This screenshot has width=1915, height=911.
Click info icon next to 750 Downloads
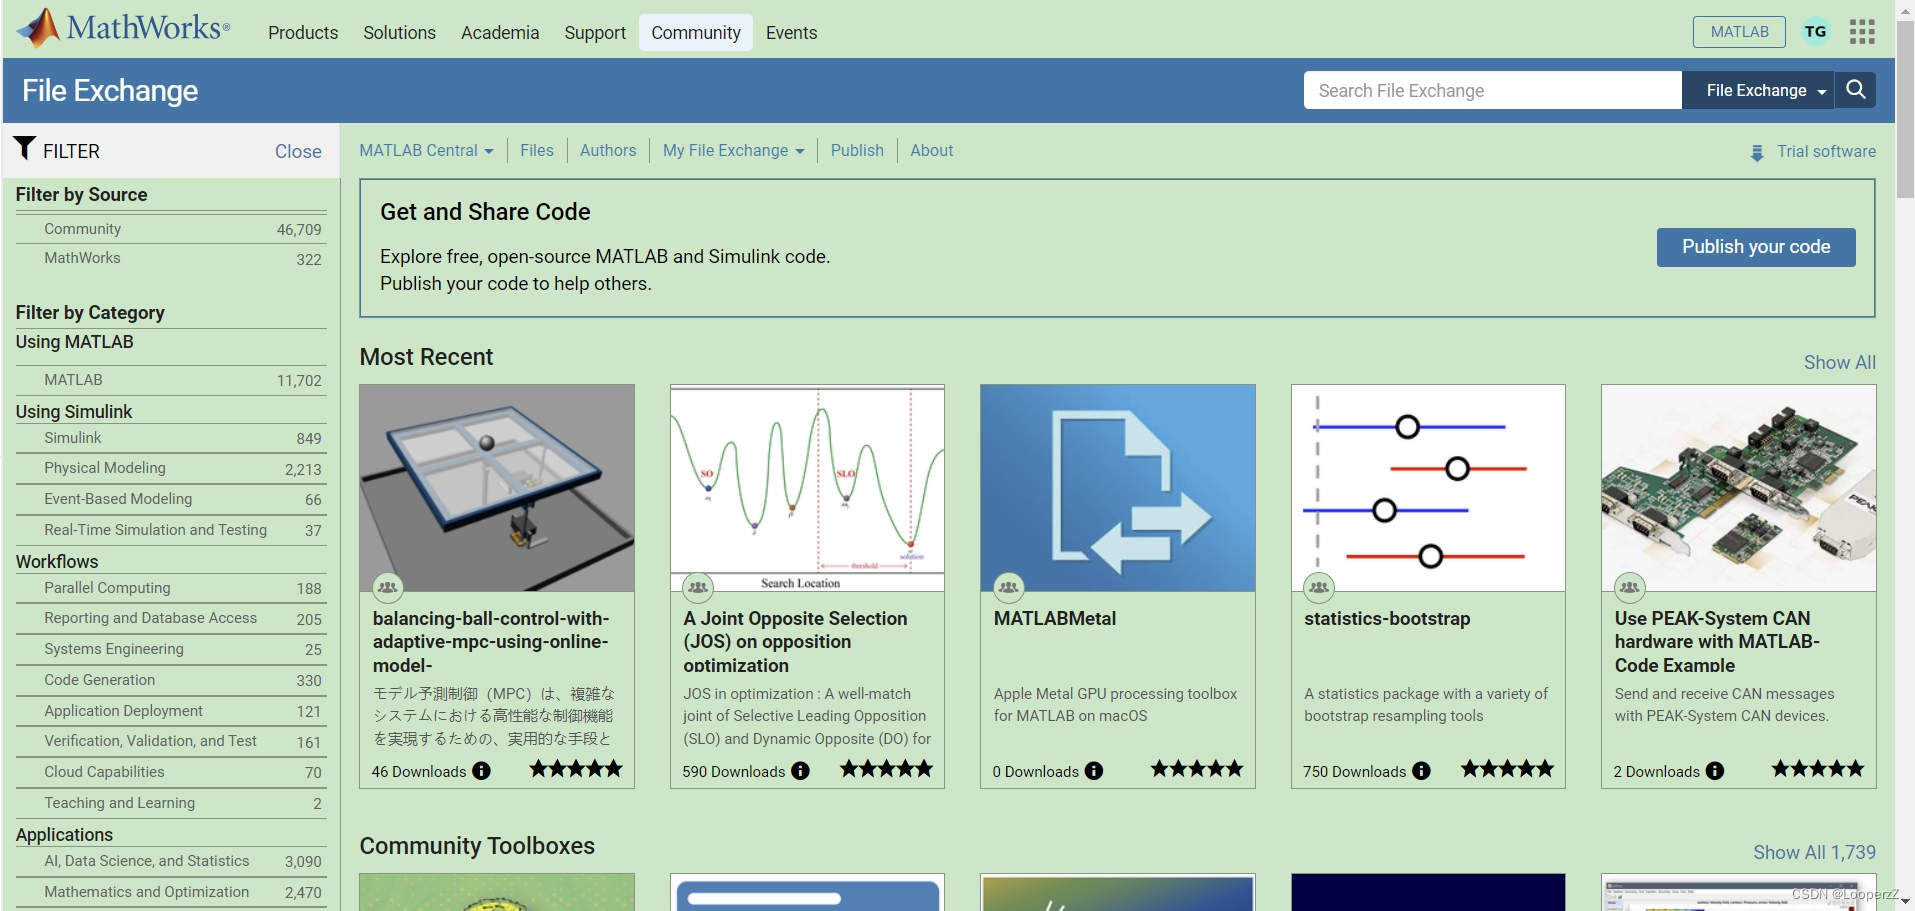[x=1422, y=771]
